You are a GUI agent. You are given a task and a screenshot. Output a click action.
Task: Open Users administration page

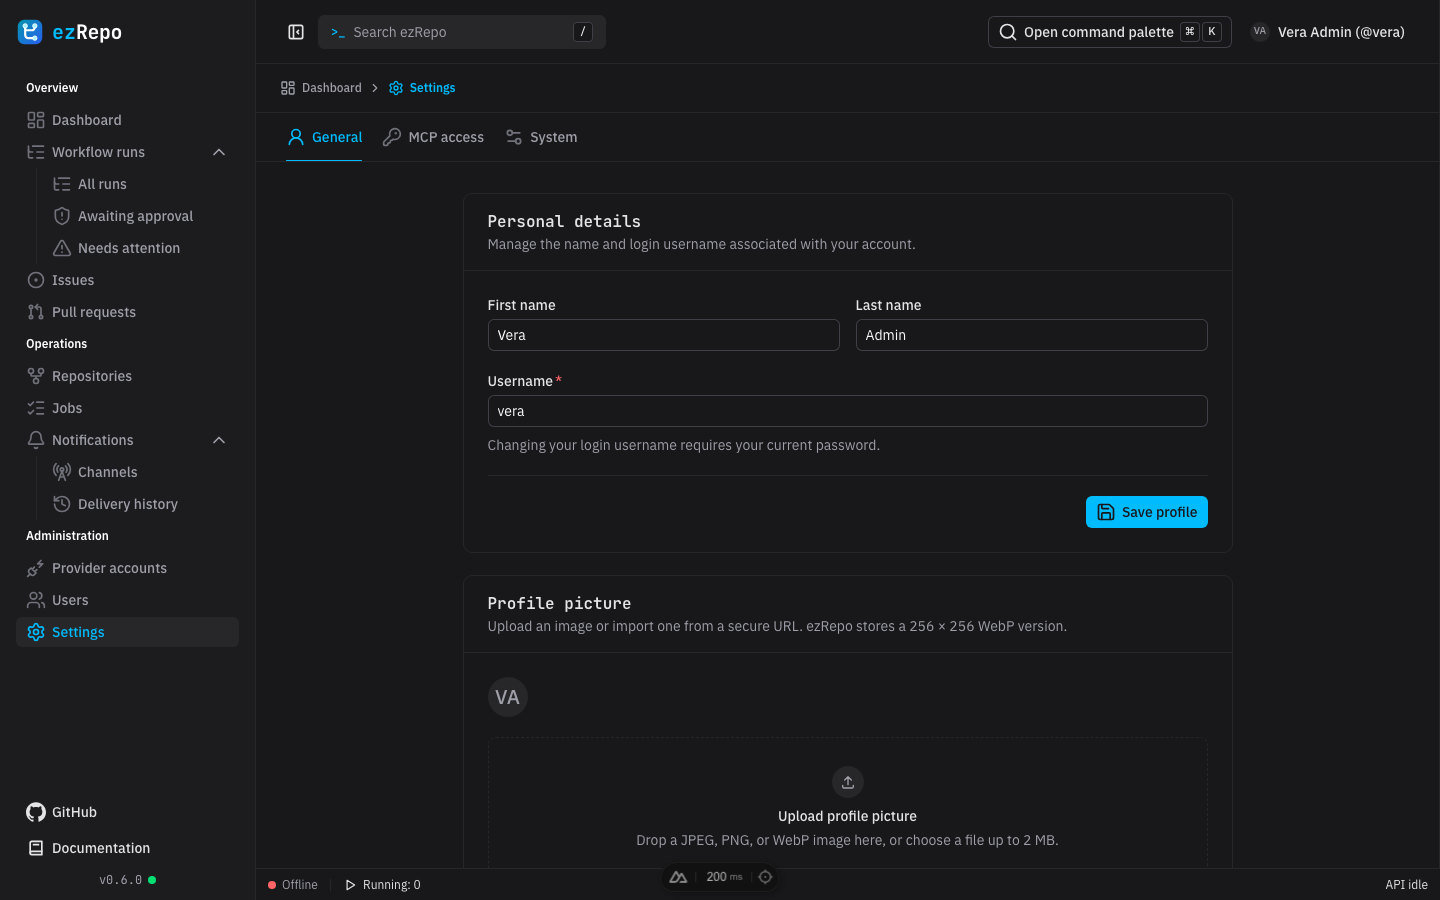click(x=127, y=600)
